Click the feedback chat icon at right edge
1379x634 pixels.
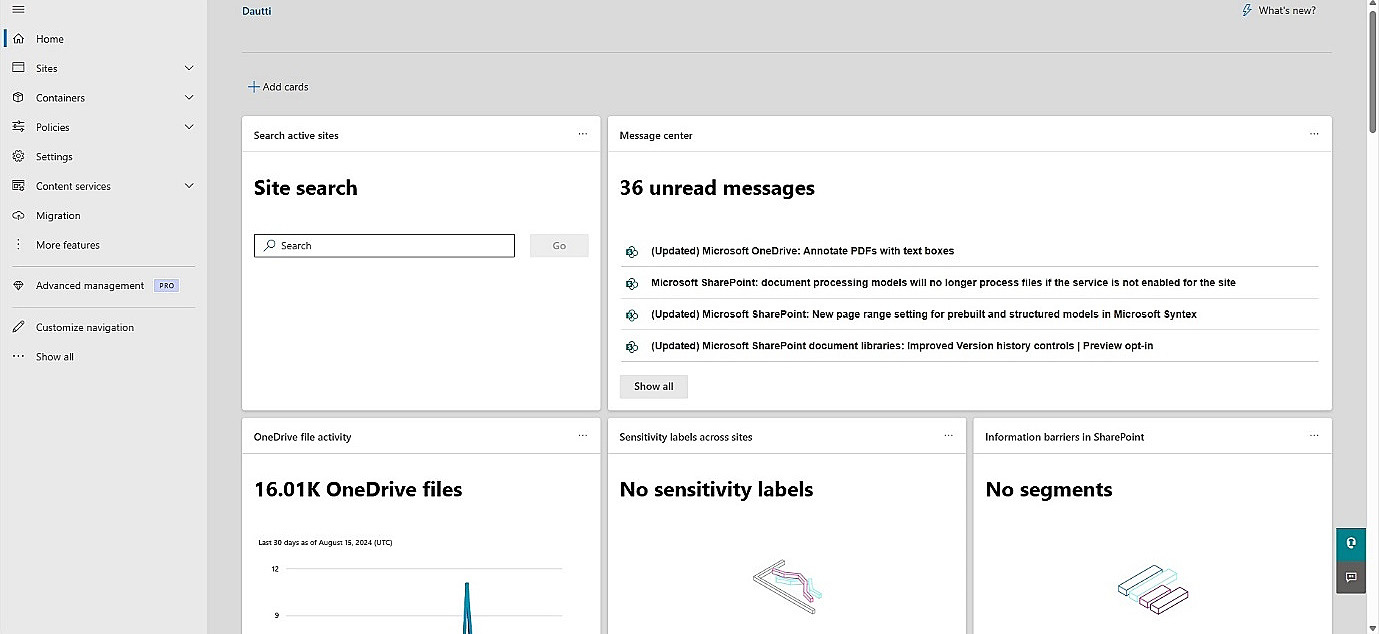(1351, 577)
